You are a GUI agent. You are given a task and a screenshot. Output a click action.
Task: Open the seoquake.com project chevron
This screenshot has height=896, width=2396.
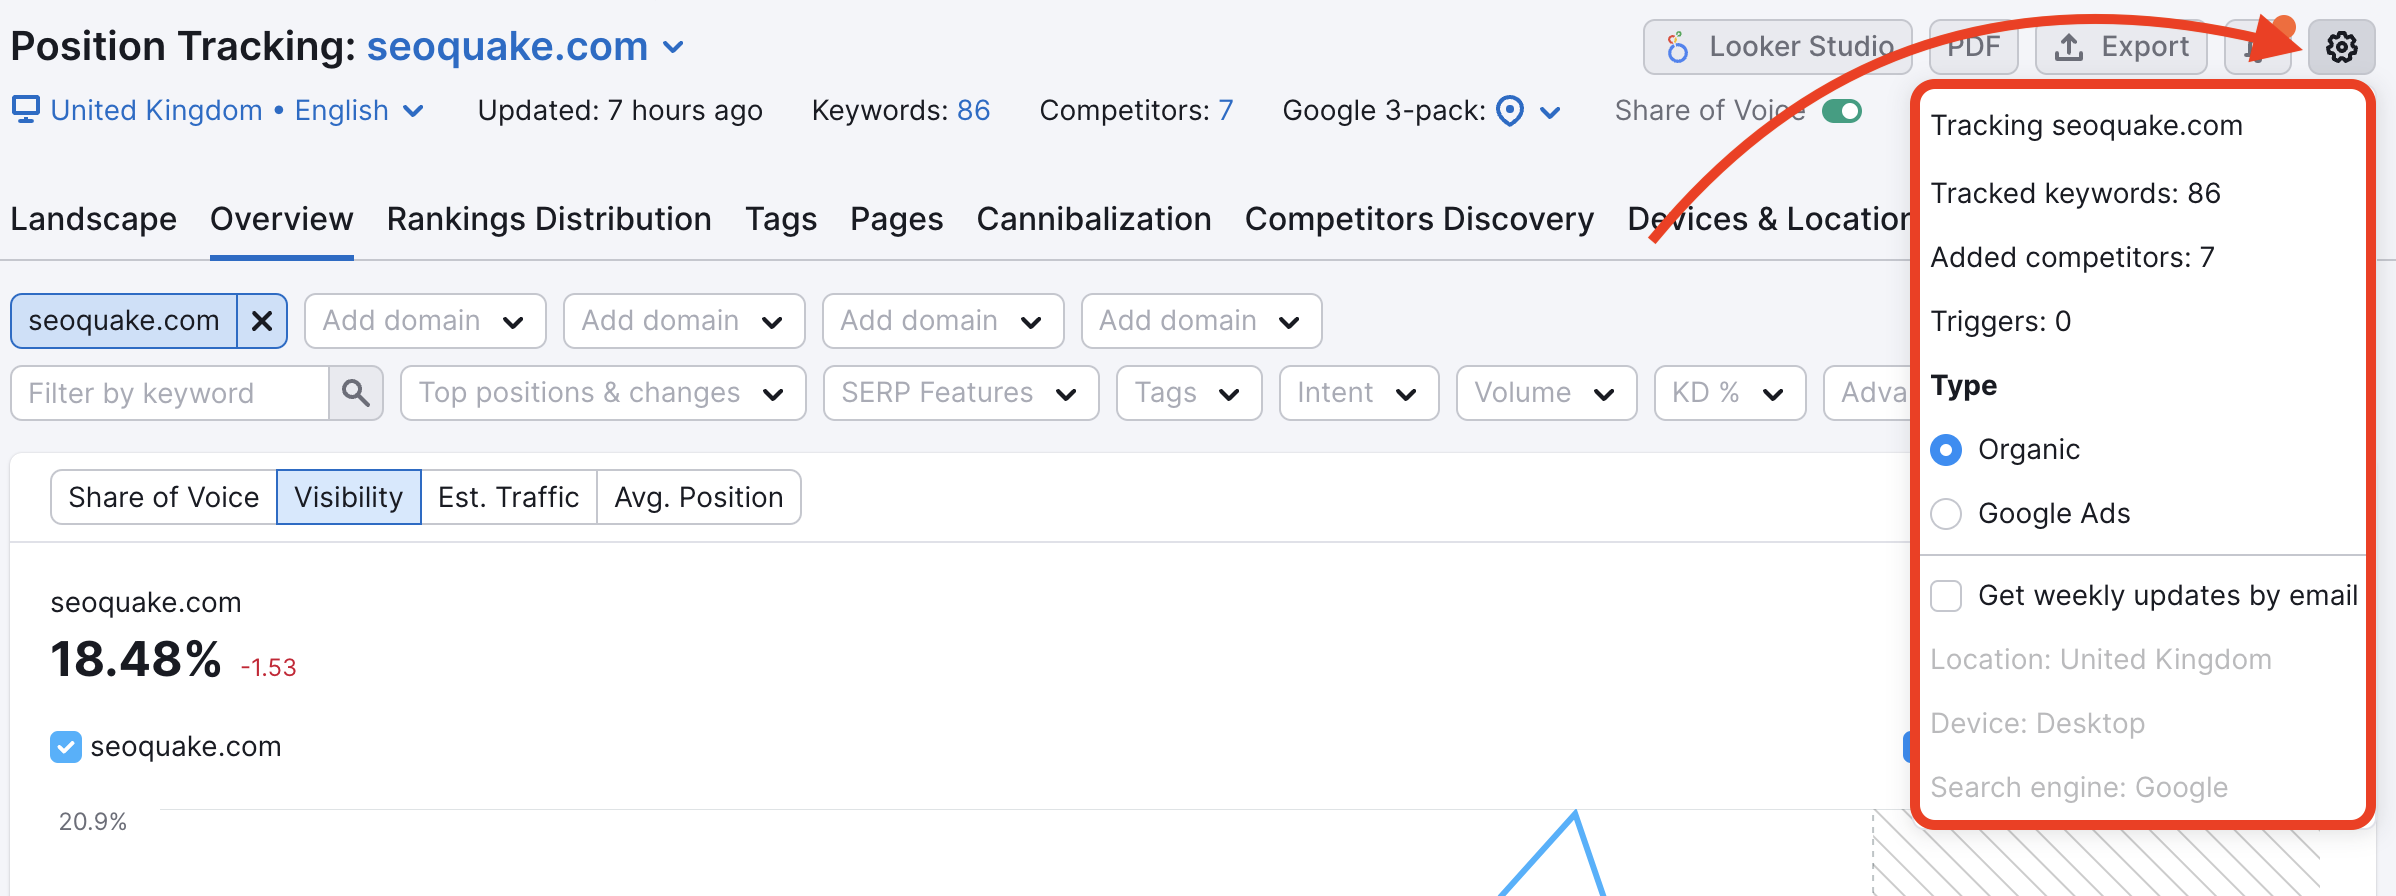pos(674,47)
